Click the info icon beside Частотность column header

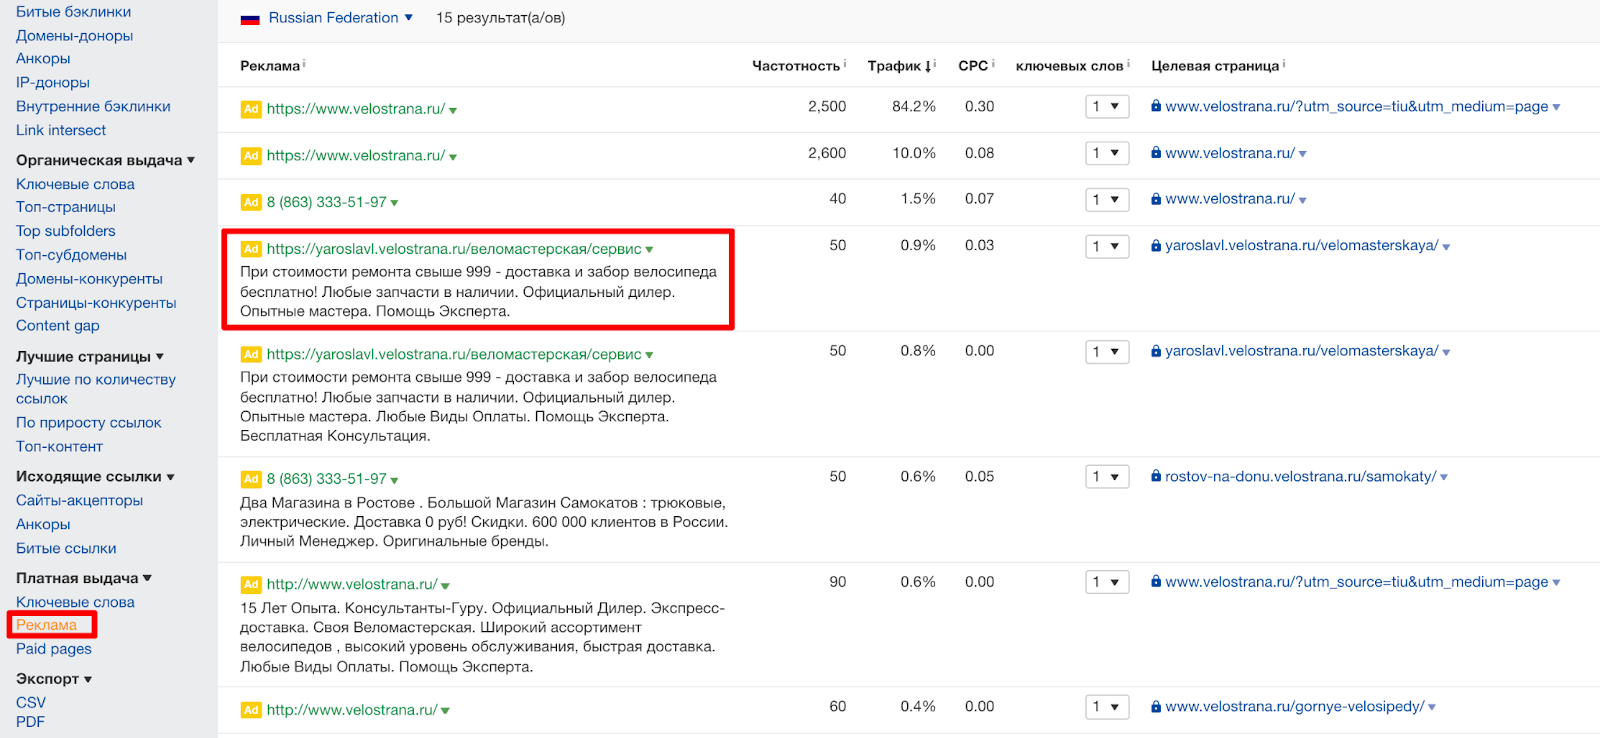pyautogui.click(x=845, y=63)
